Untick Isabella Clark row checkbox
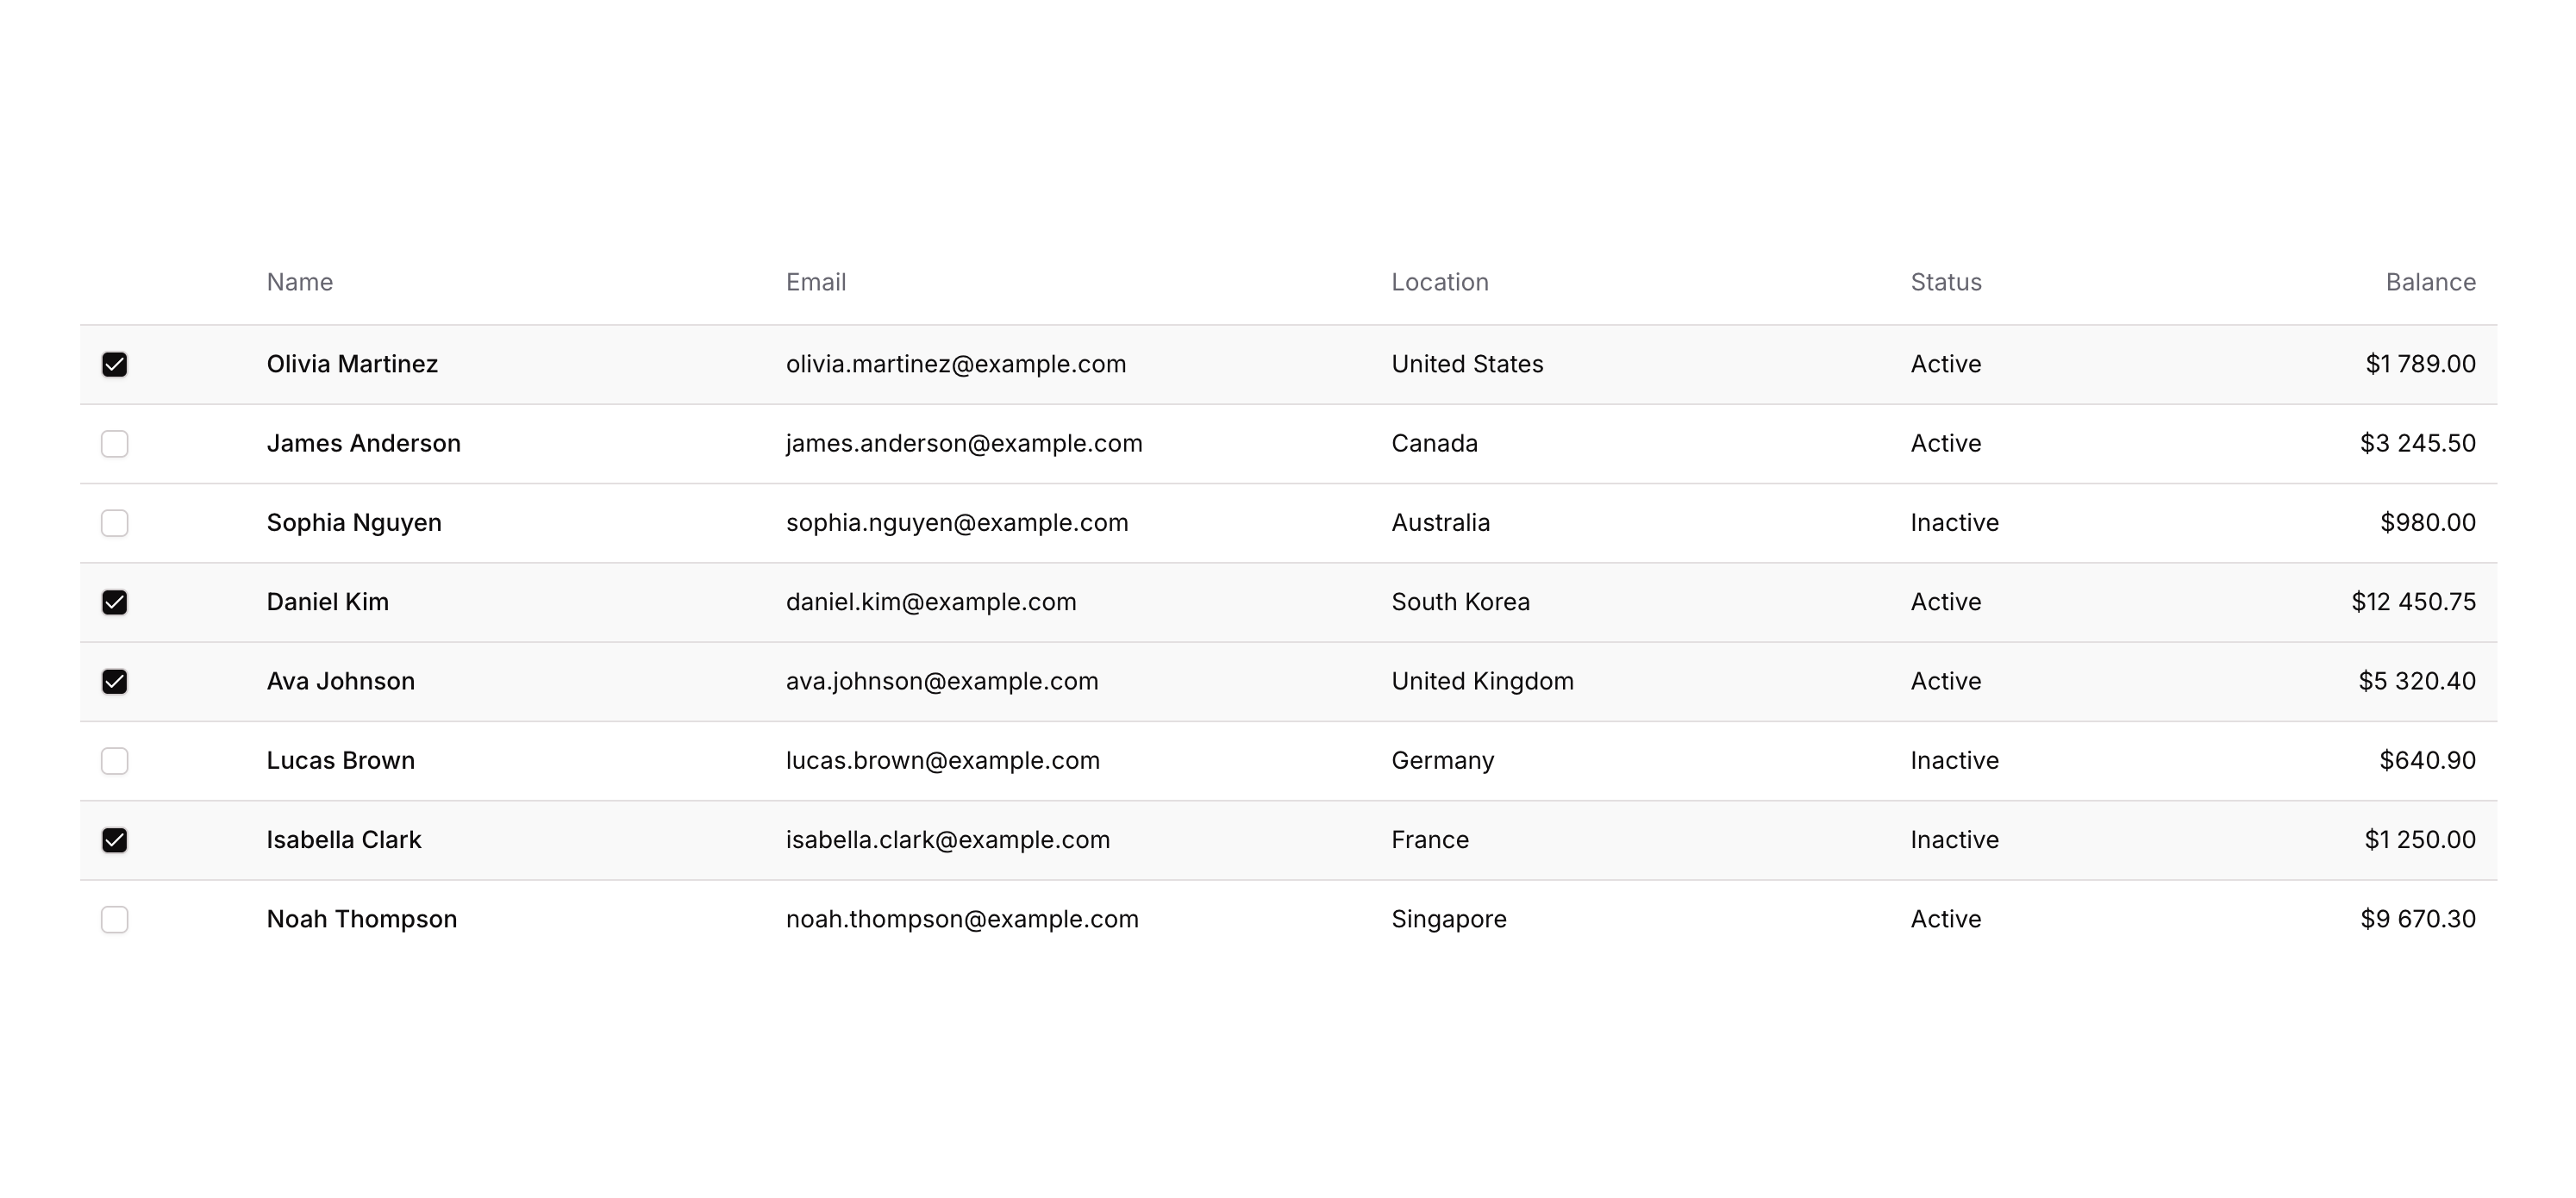 click(x=115, y=840)
